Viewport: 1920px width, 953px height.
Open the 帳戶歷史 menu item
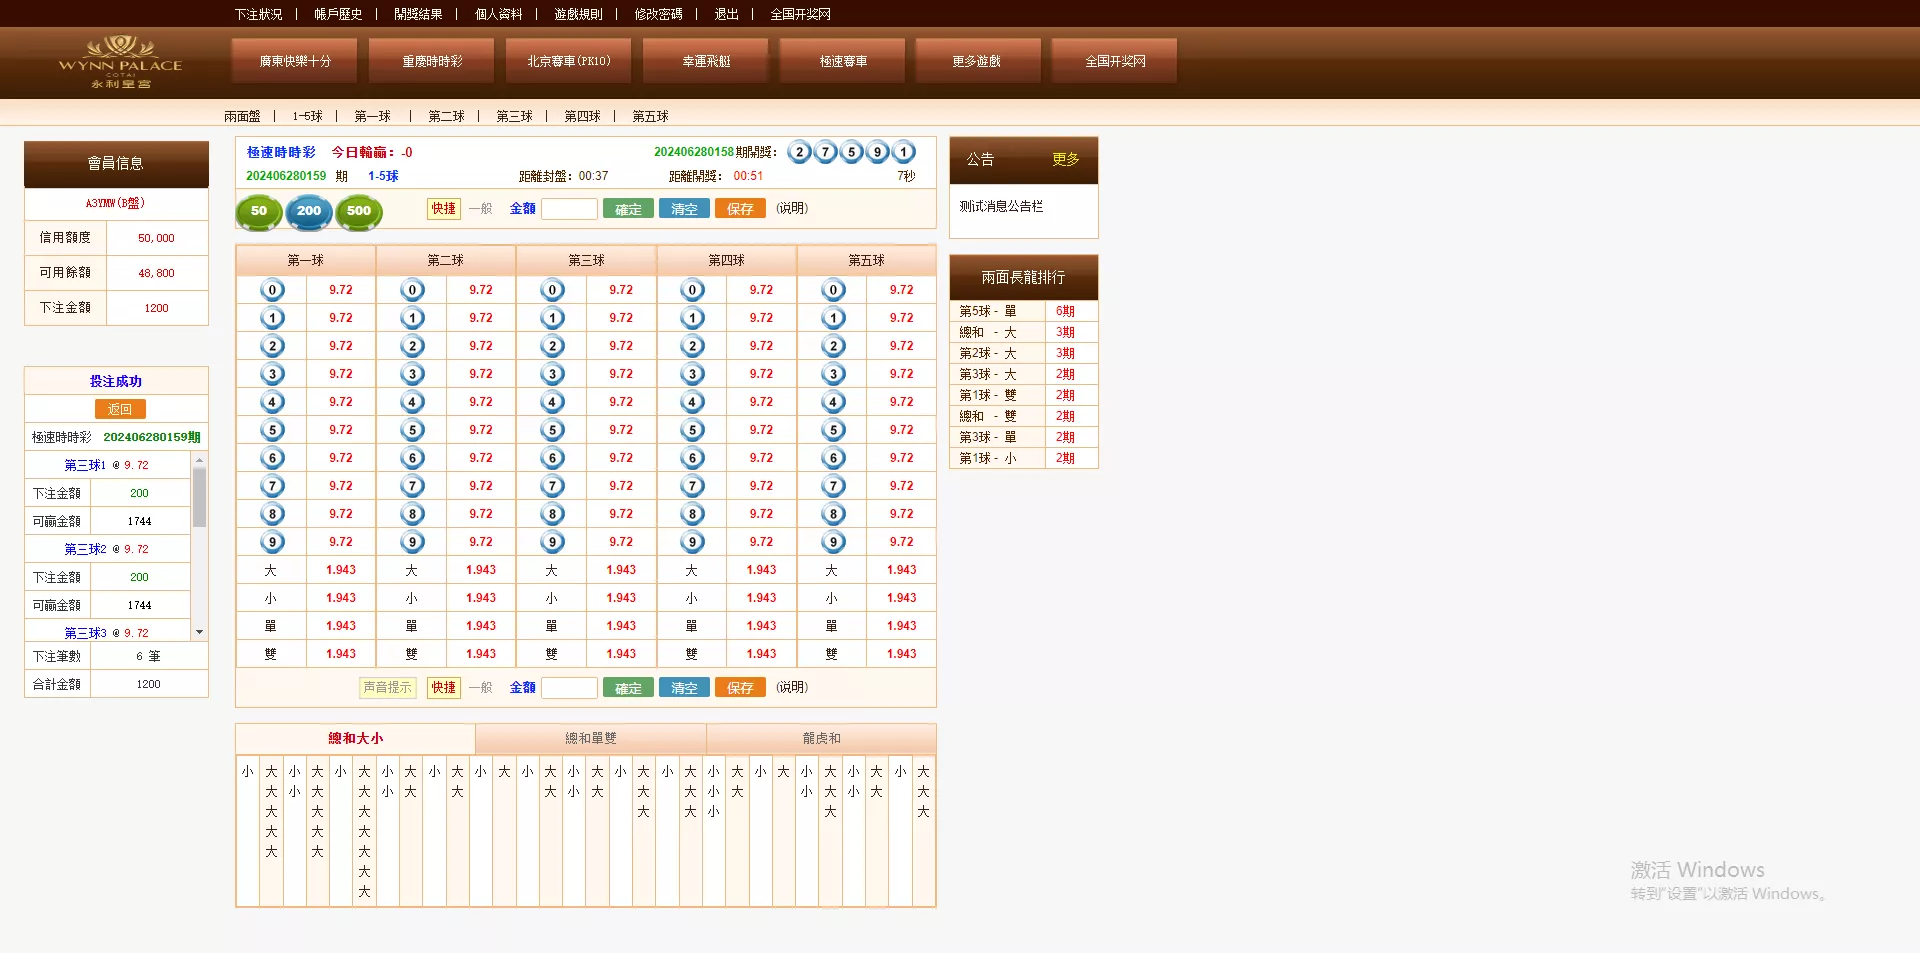(x=340, y=14)
